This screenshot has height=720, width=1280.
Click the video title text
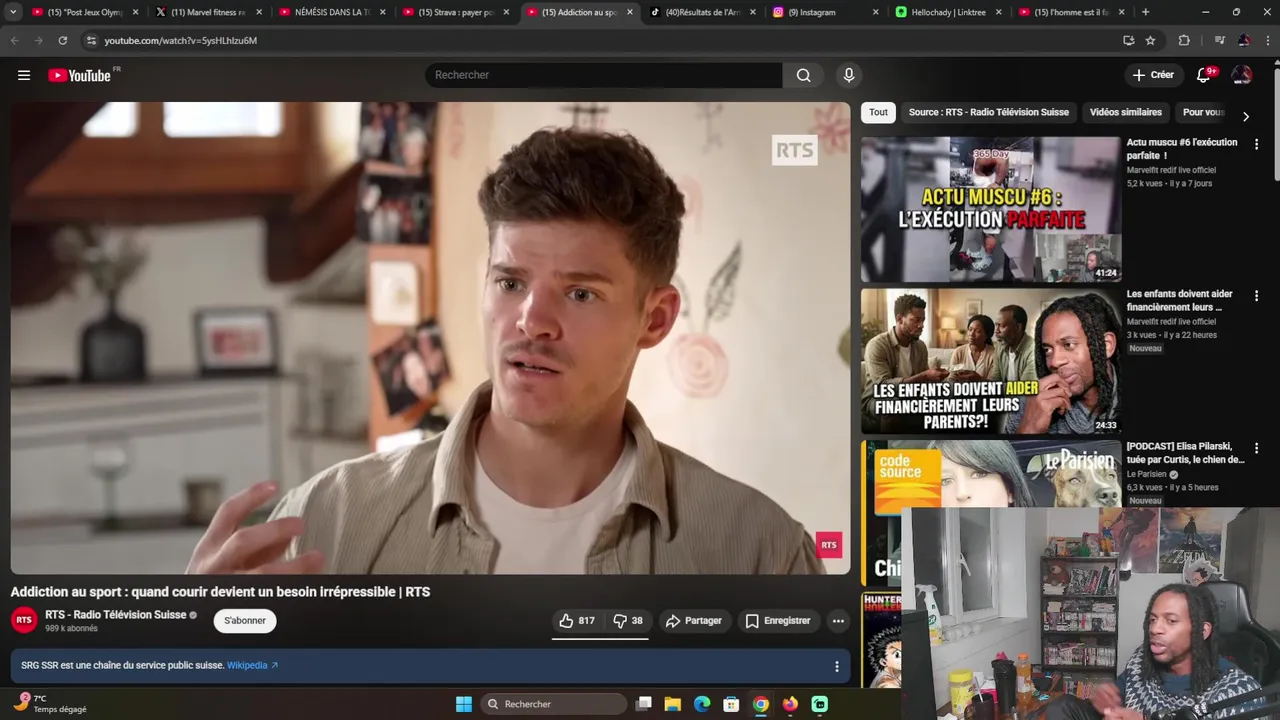pyautogui.click(x=220, y=592)
